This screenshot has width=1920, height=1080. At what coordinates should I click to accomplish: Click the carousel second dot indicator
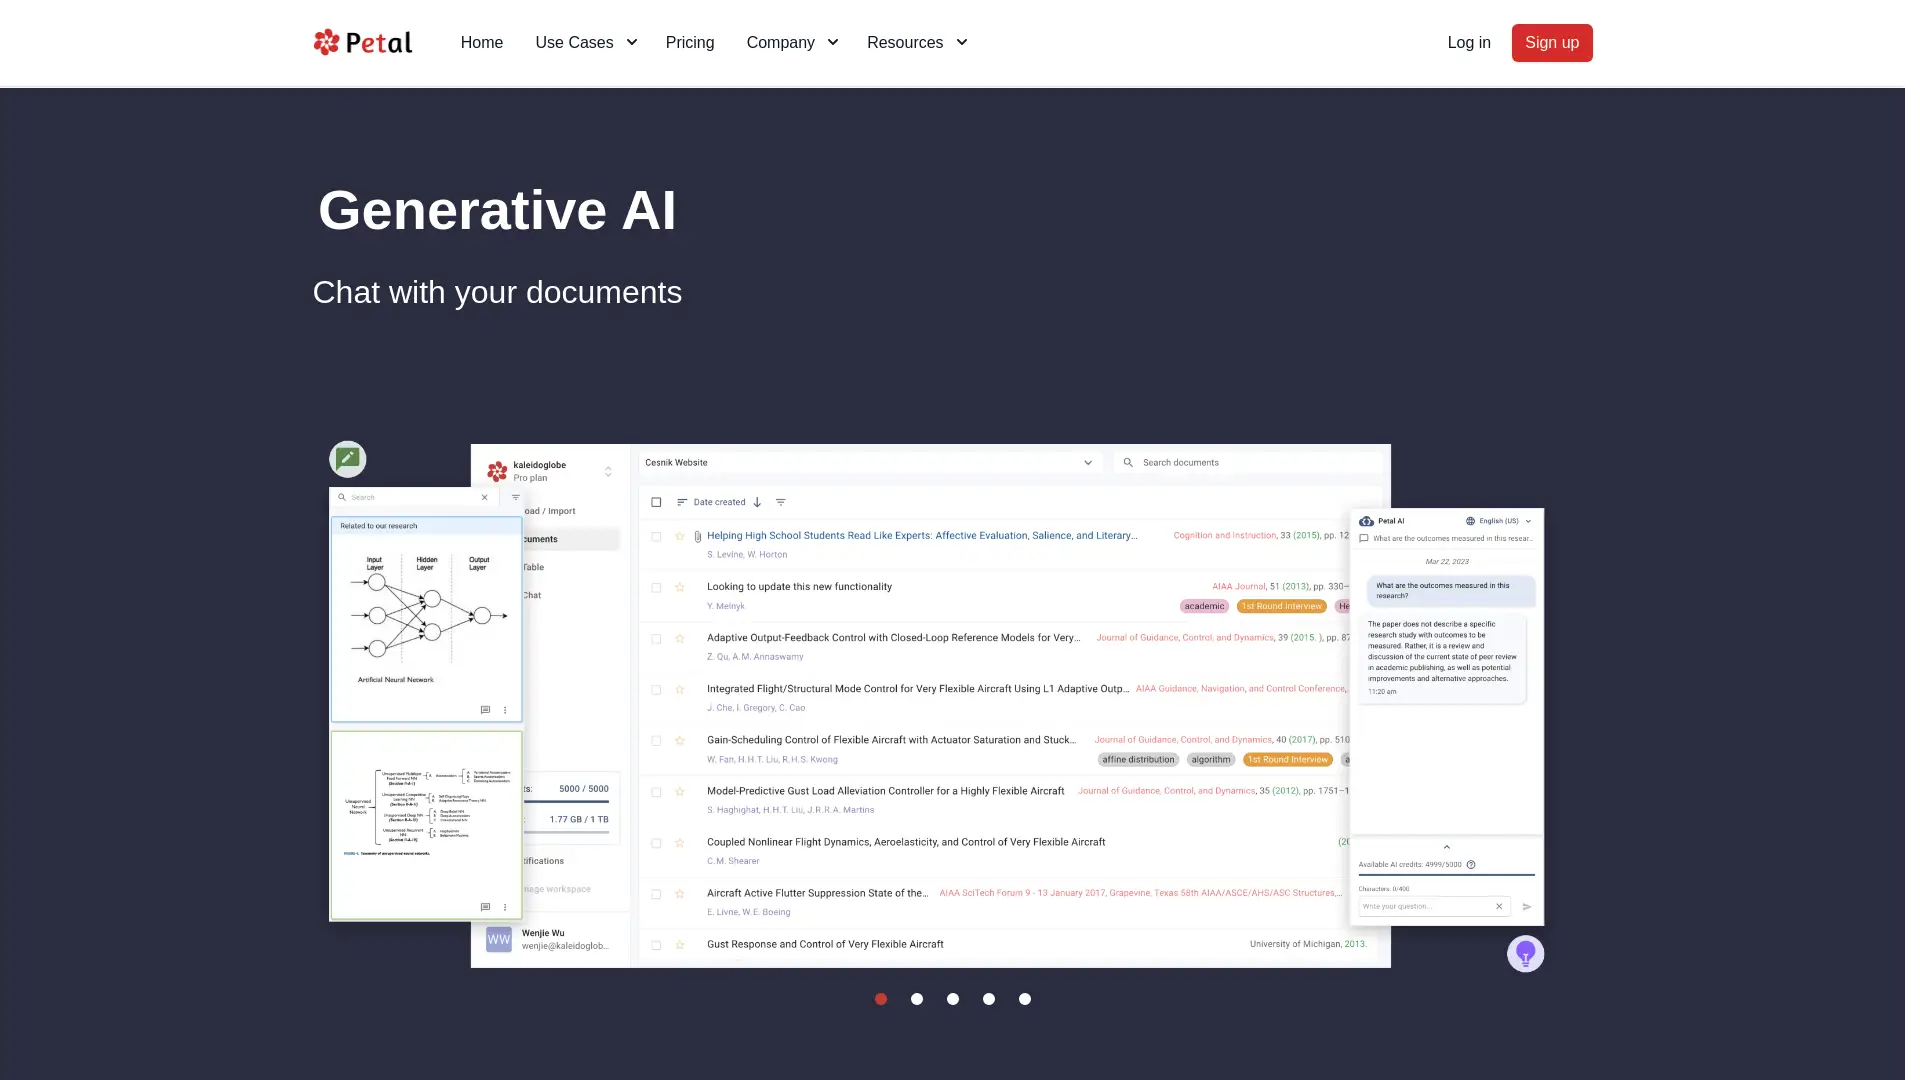[916, 998]
